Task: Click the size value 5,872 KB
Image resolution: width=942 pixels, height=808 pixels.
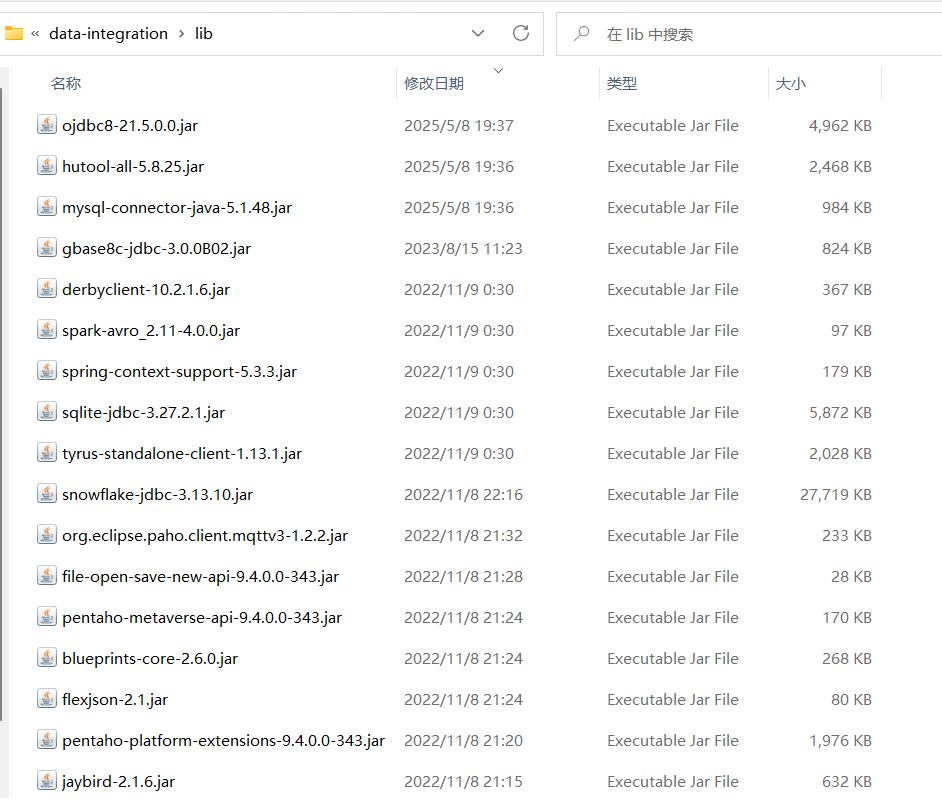Action: (x=840, y=413)
